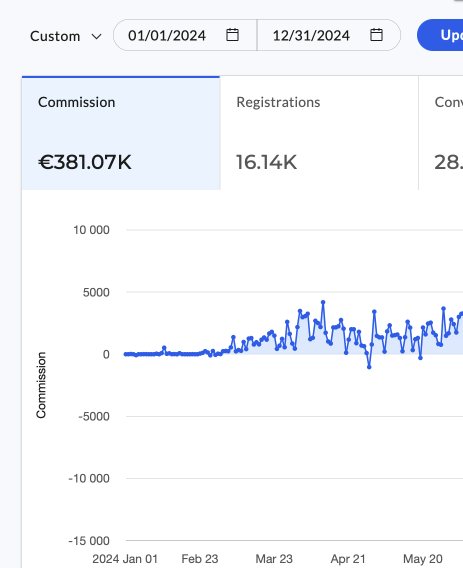463x568 pixels.
Task: Open the end date calendar icon
Action: coord(376,35)
